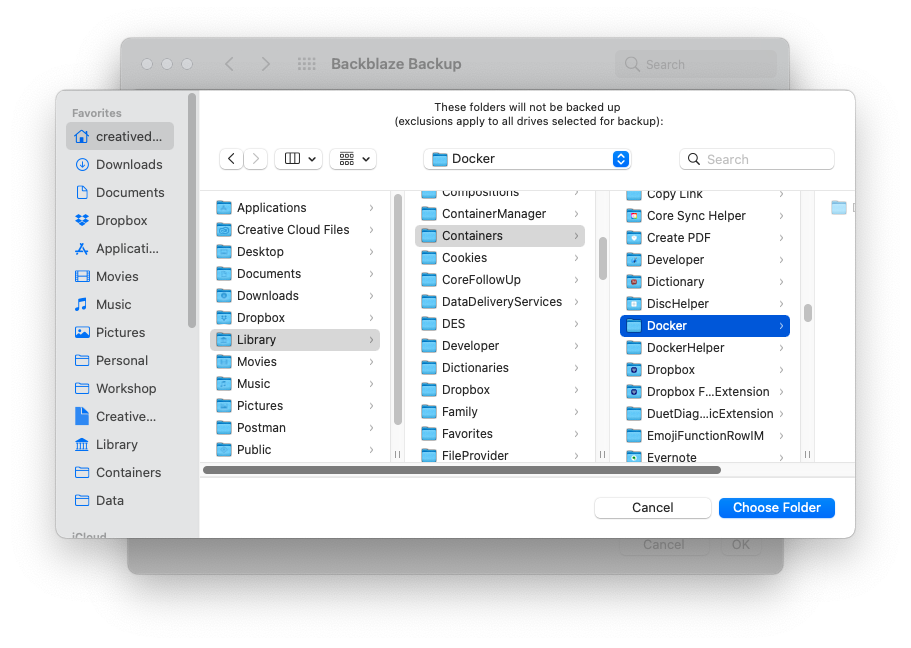Expand the DockerHelper folder chevron

[x=781, y=348]
